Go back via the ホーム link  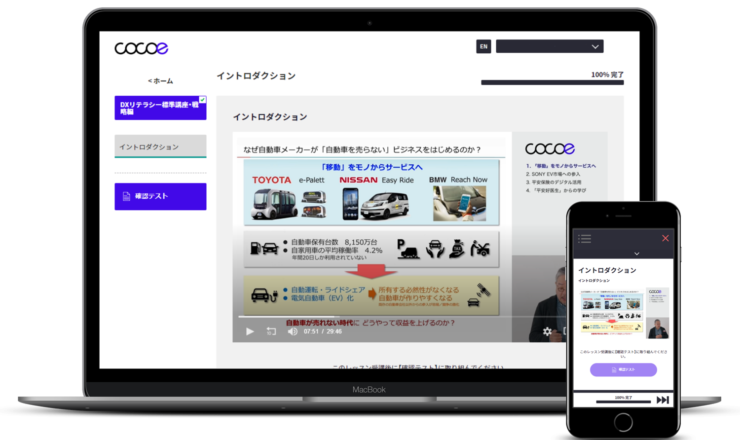coord(160,81)
